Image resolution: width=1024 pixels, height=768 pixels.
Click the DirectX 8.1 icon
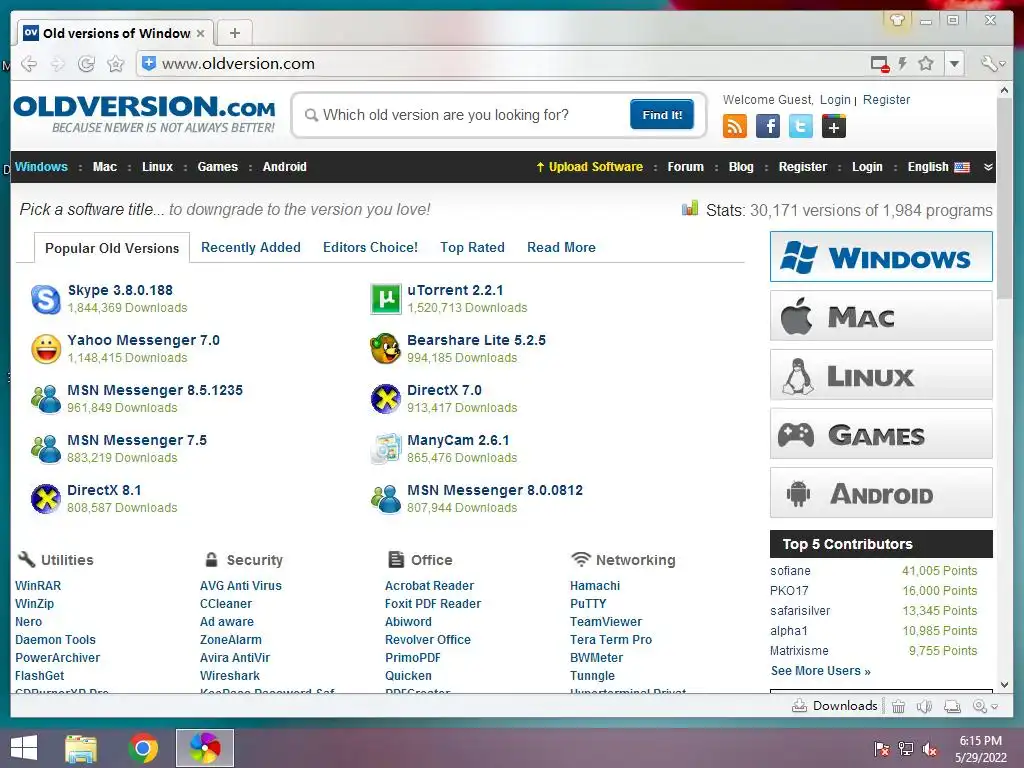(x=46, y=499)
